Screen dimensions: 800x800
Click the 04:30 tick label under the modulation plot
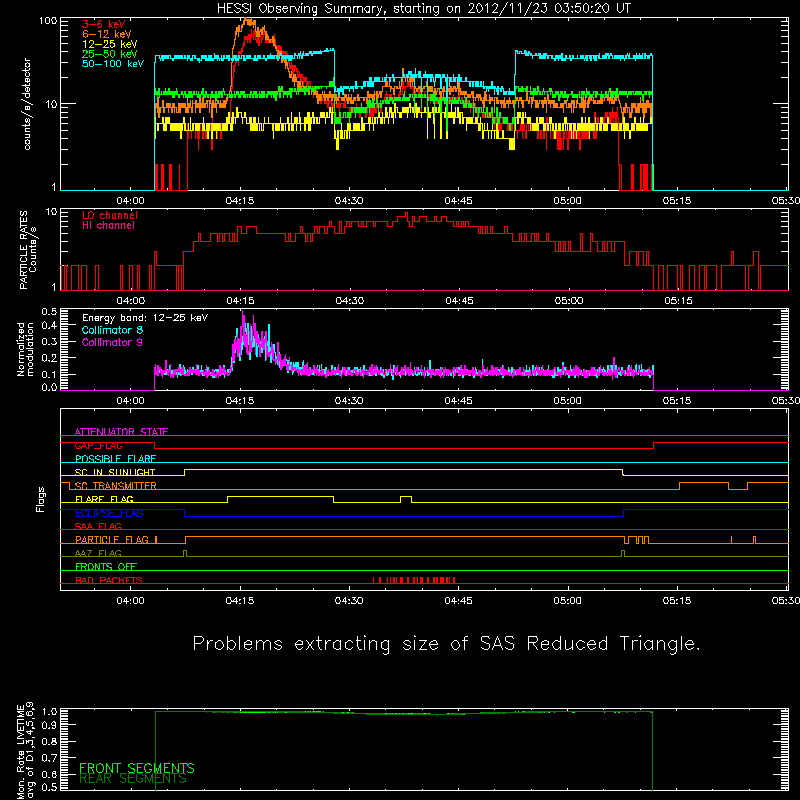[349, 401]
